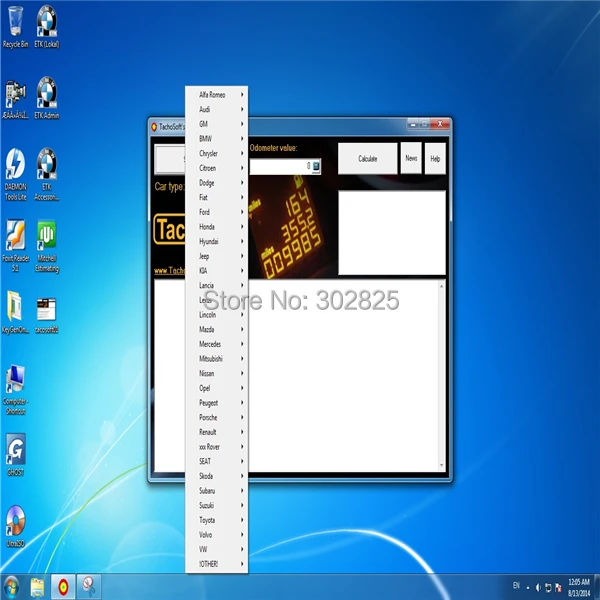The height and width of the screenshot is (600, 600).
Task: Show hidden system tray icons
Action: [528, 587]
